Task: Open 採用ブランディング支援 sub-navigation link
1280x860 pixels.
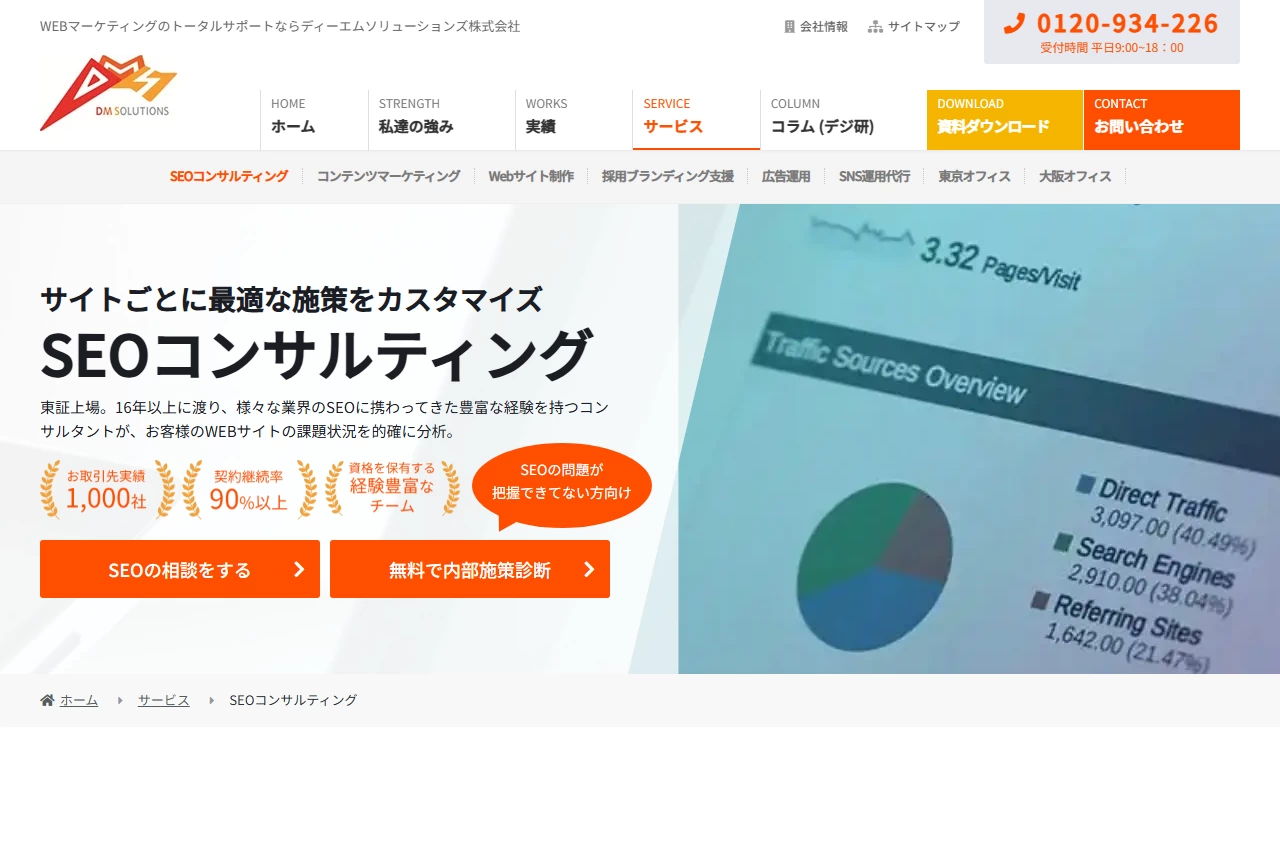Action: [x=668, y=176]
